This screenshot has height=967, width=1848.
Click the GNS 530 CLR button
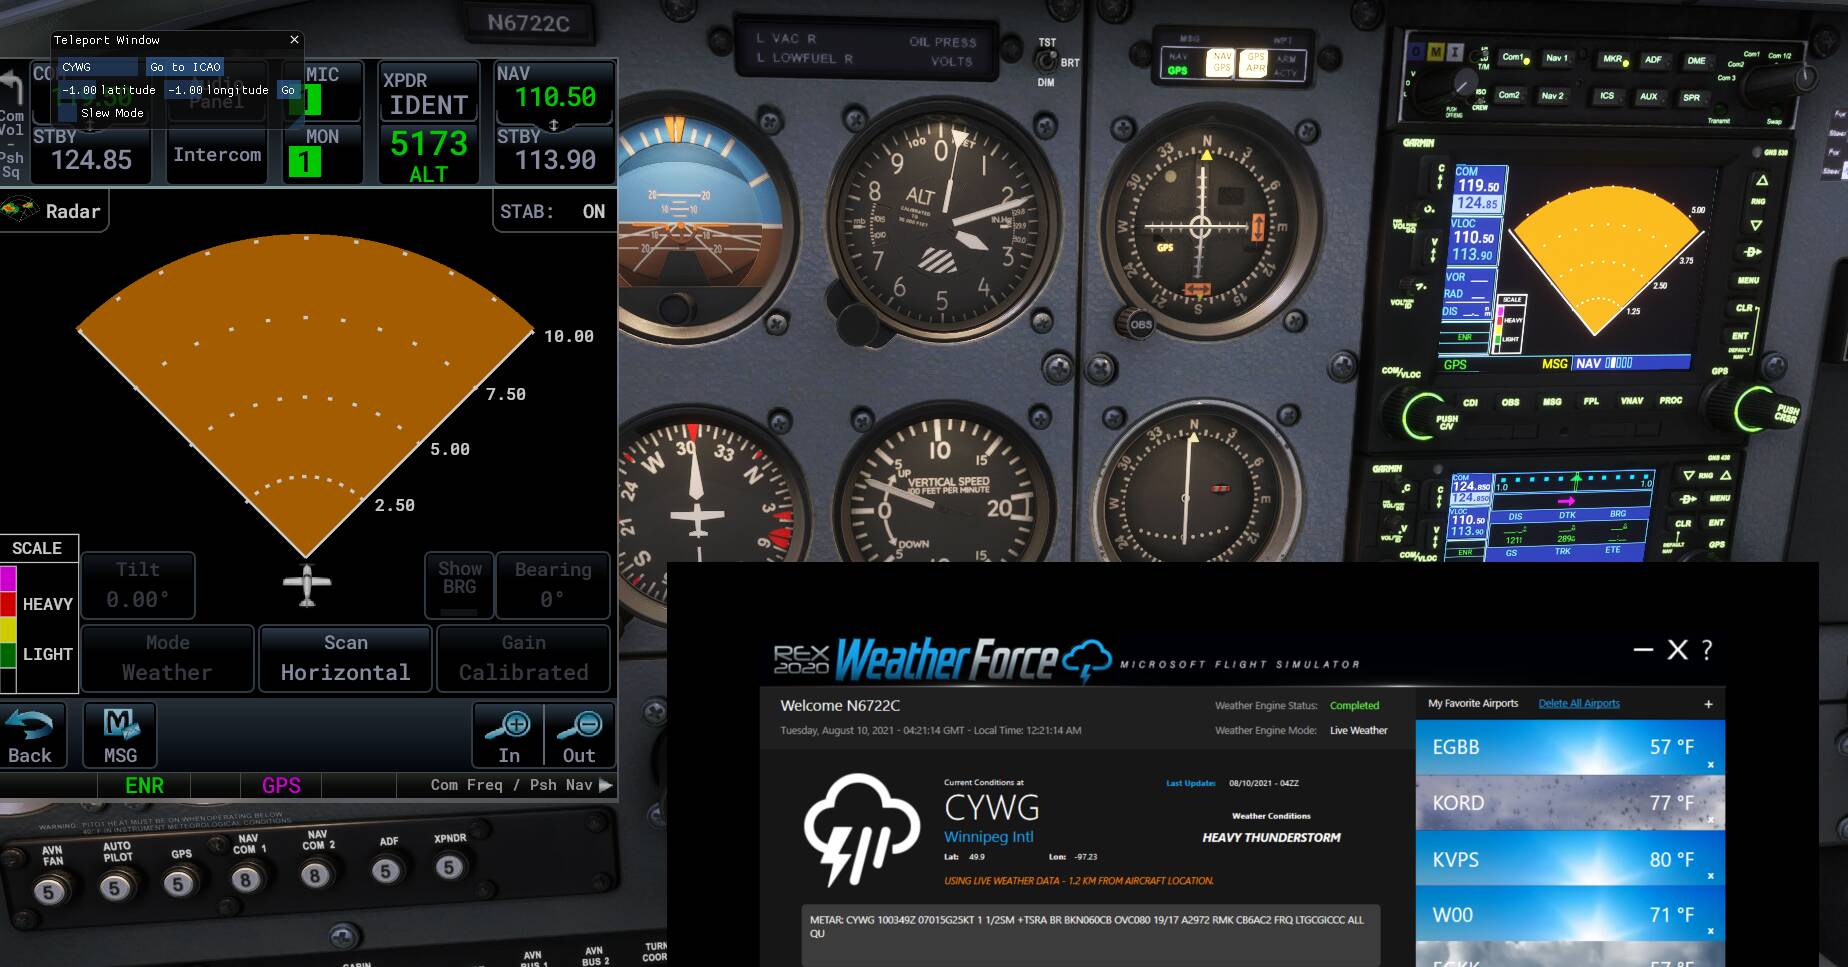1744,308
